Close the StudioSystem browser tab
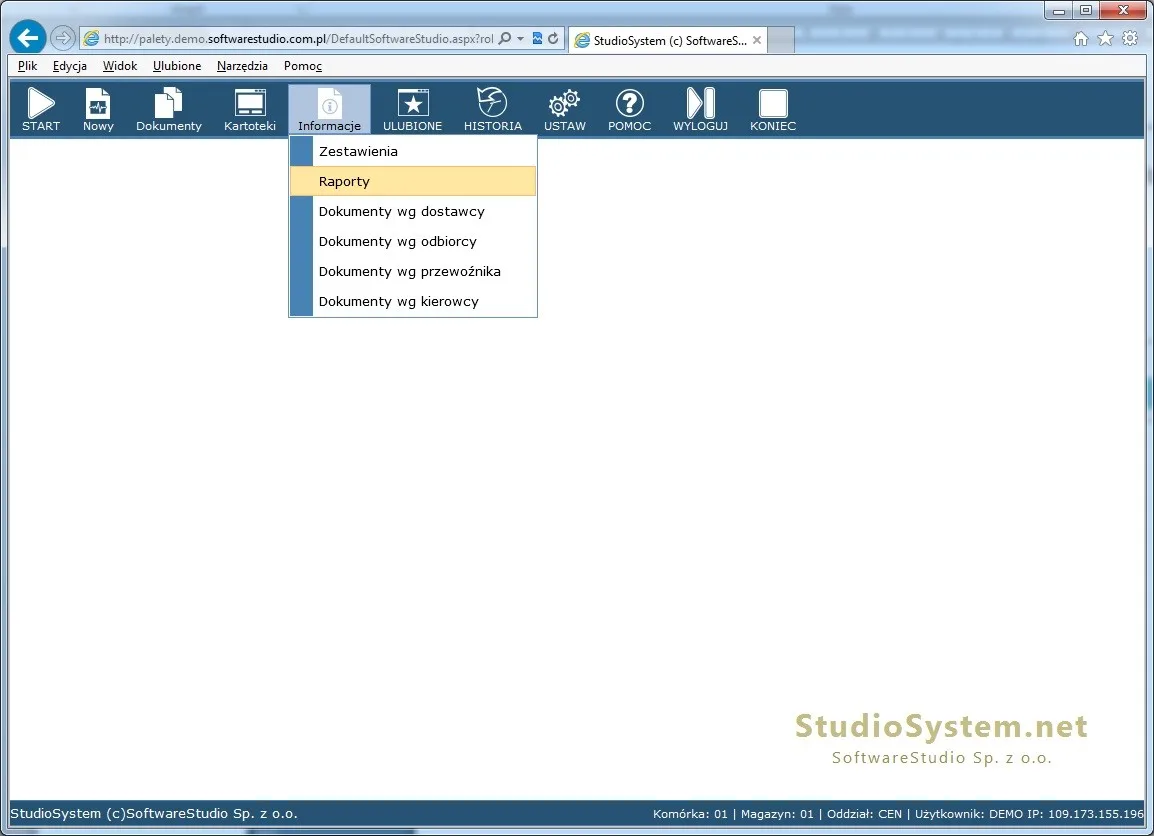1154x836 pixels. point(757,40)
